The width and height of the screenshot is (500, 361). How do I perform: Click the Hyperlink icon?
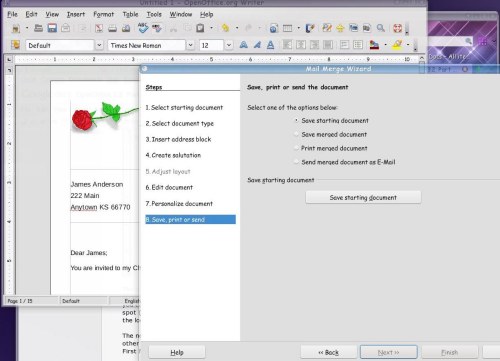[x=273, y=28]
